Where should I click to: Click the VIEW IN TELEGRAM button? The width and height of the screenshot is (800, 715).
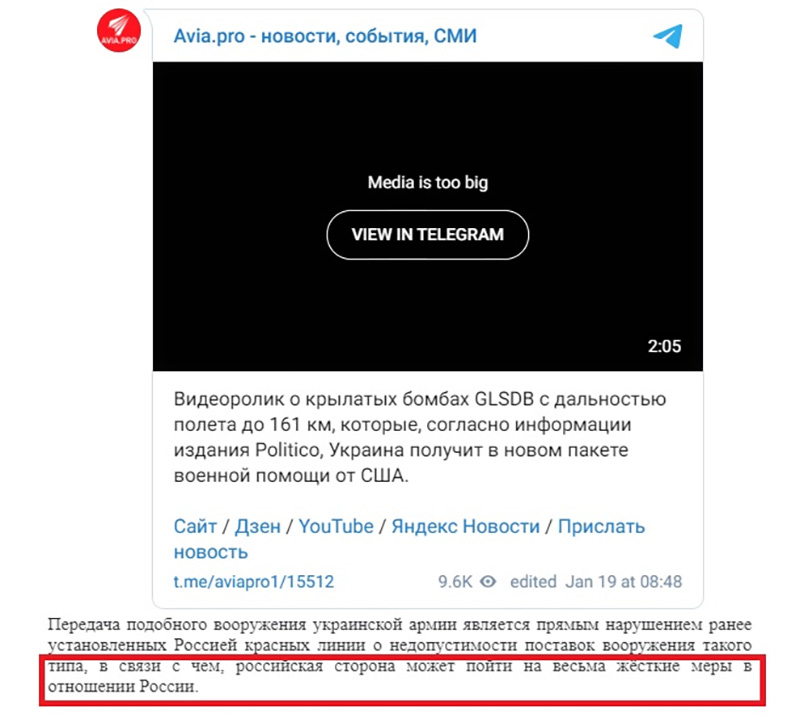coord(428,235)
